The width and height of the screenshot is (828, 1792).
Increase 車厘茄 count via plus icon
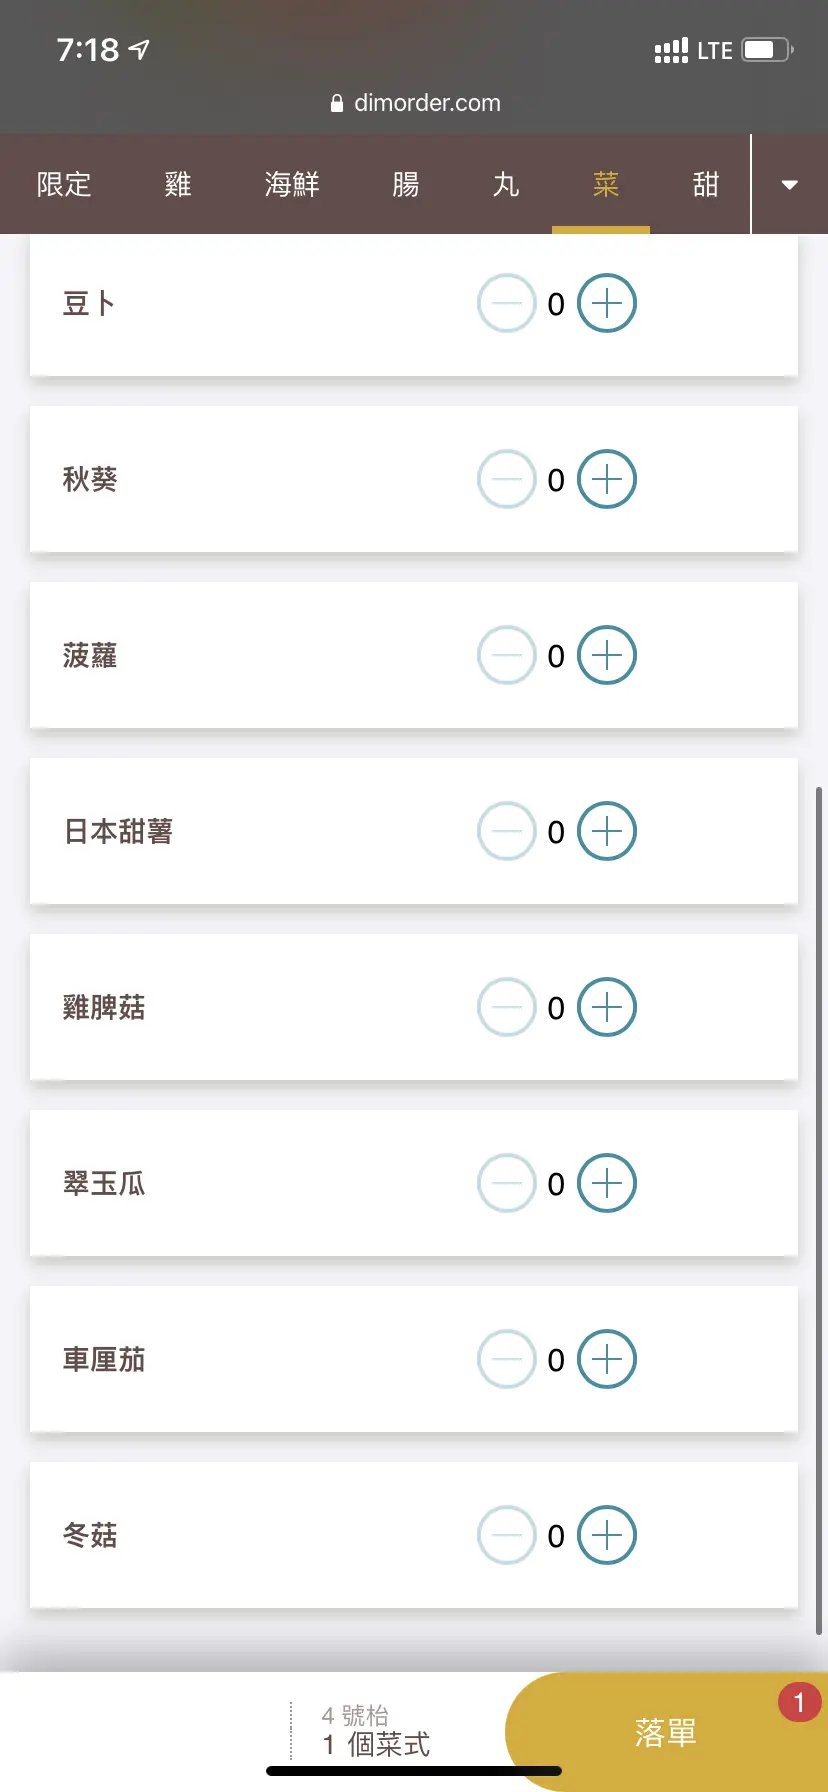607,1359
